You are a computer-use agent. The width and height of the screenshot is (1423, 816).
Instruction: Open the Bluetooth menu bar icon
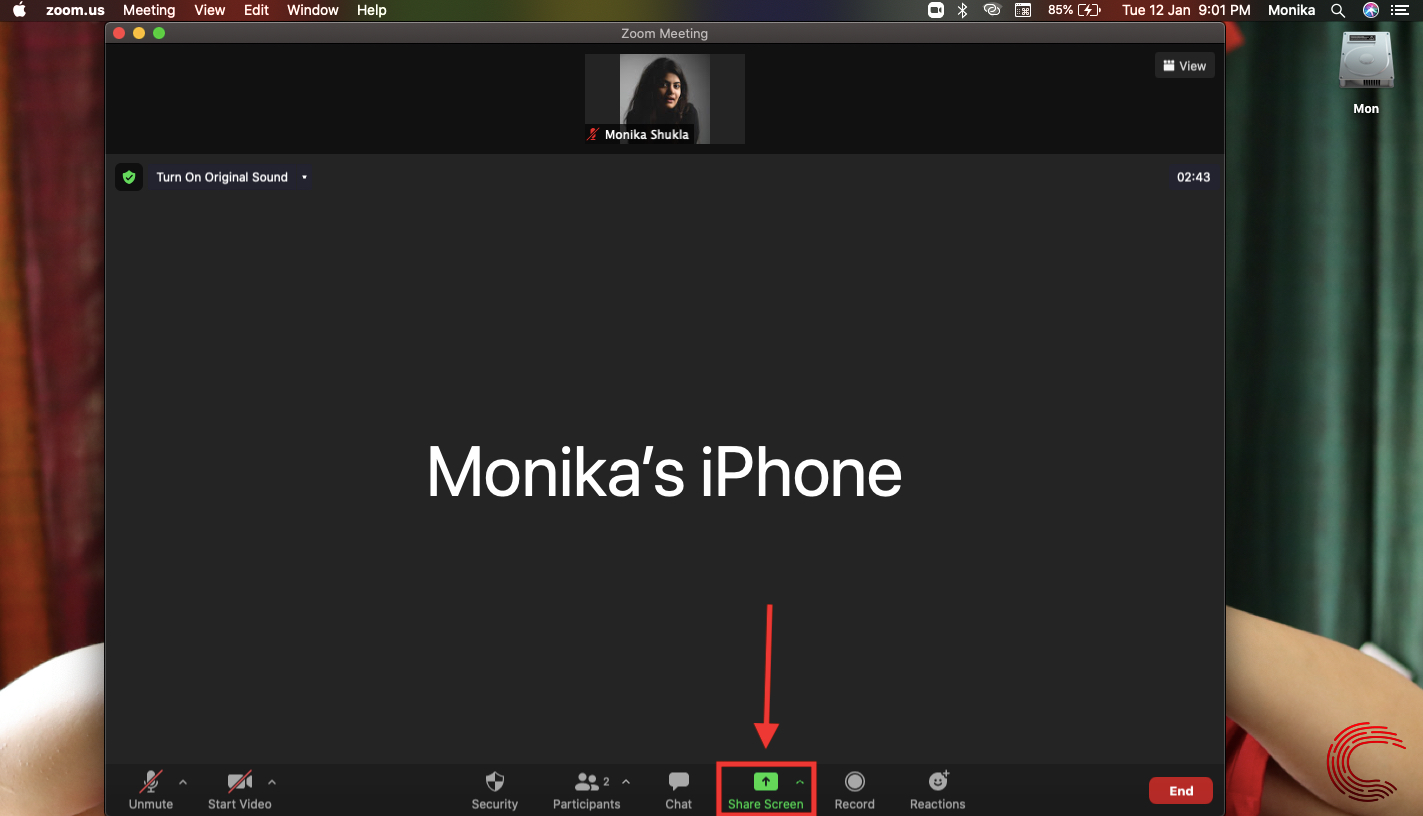963,10
